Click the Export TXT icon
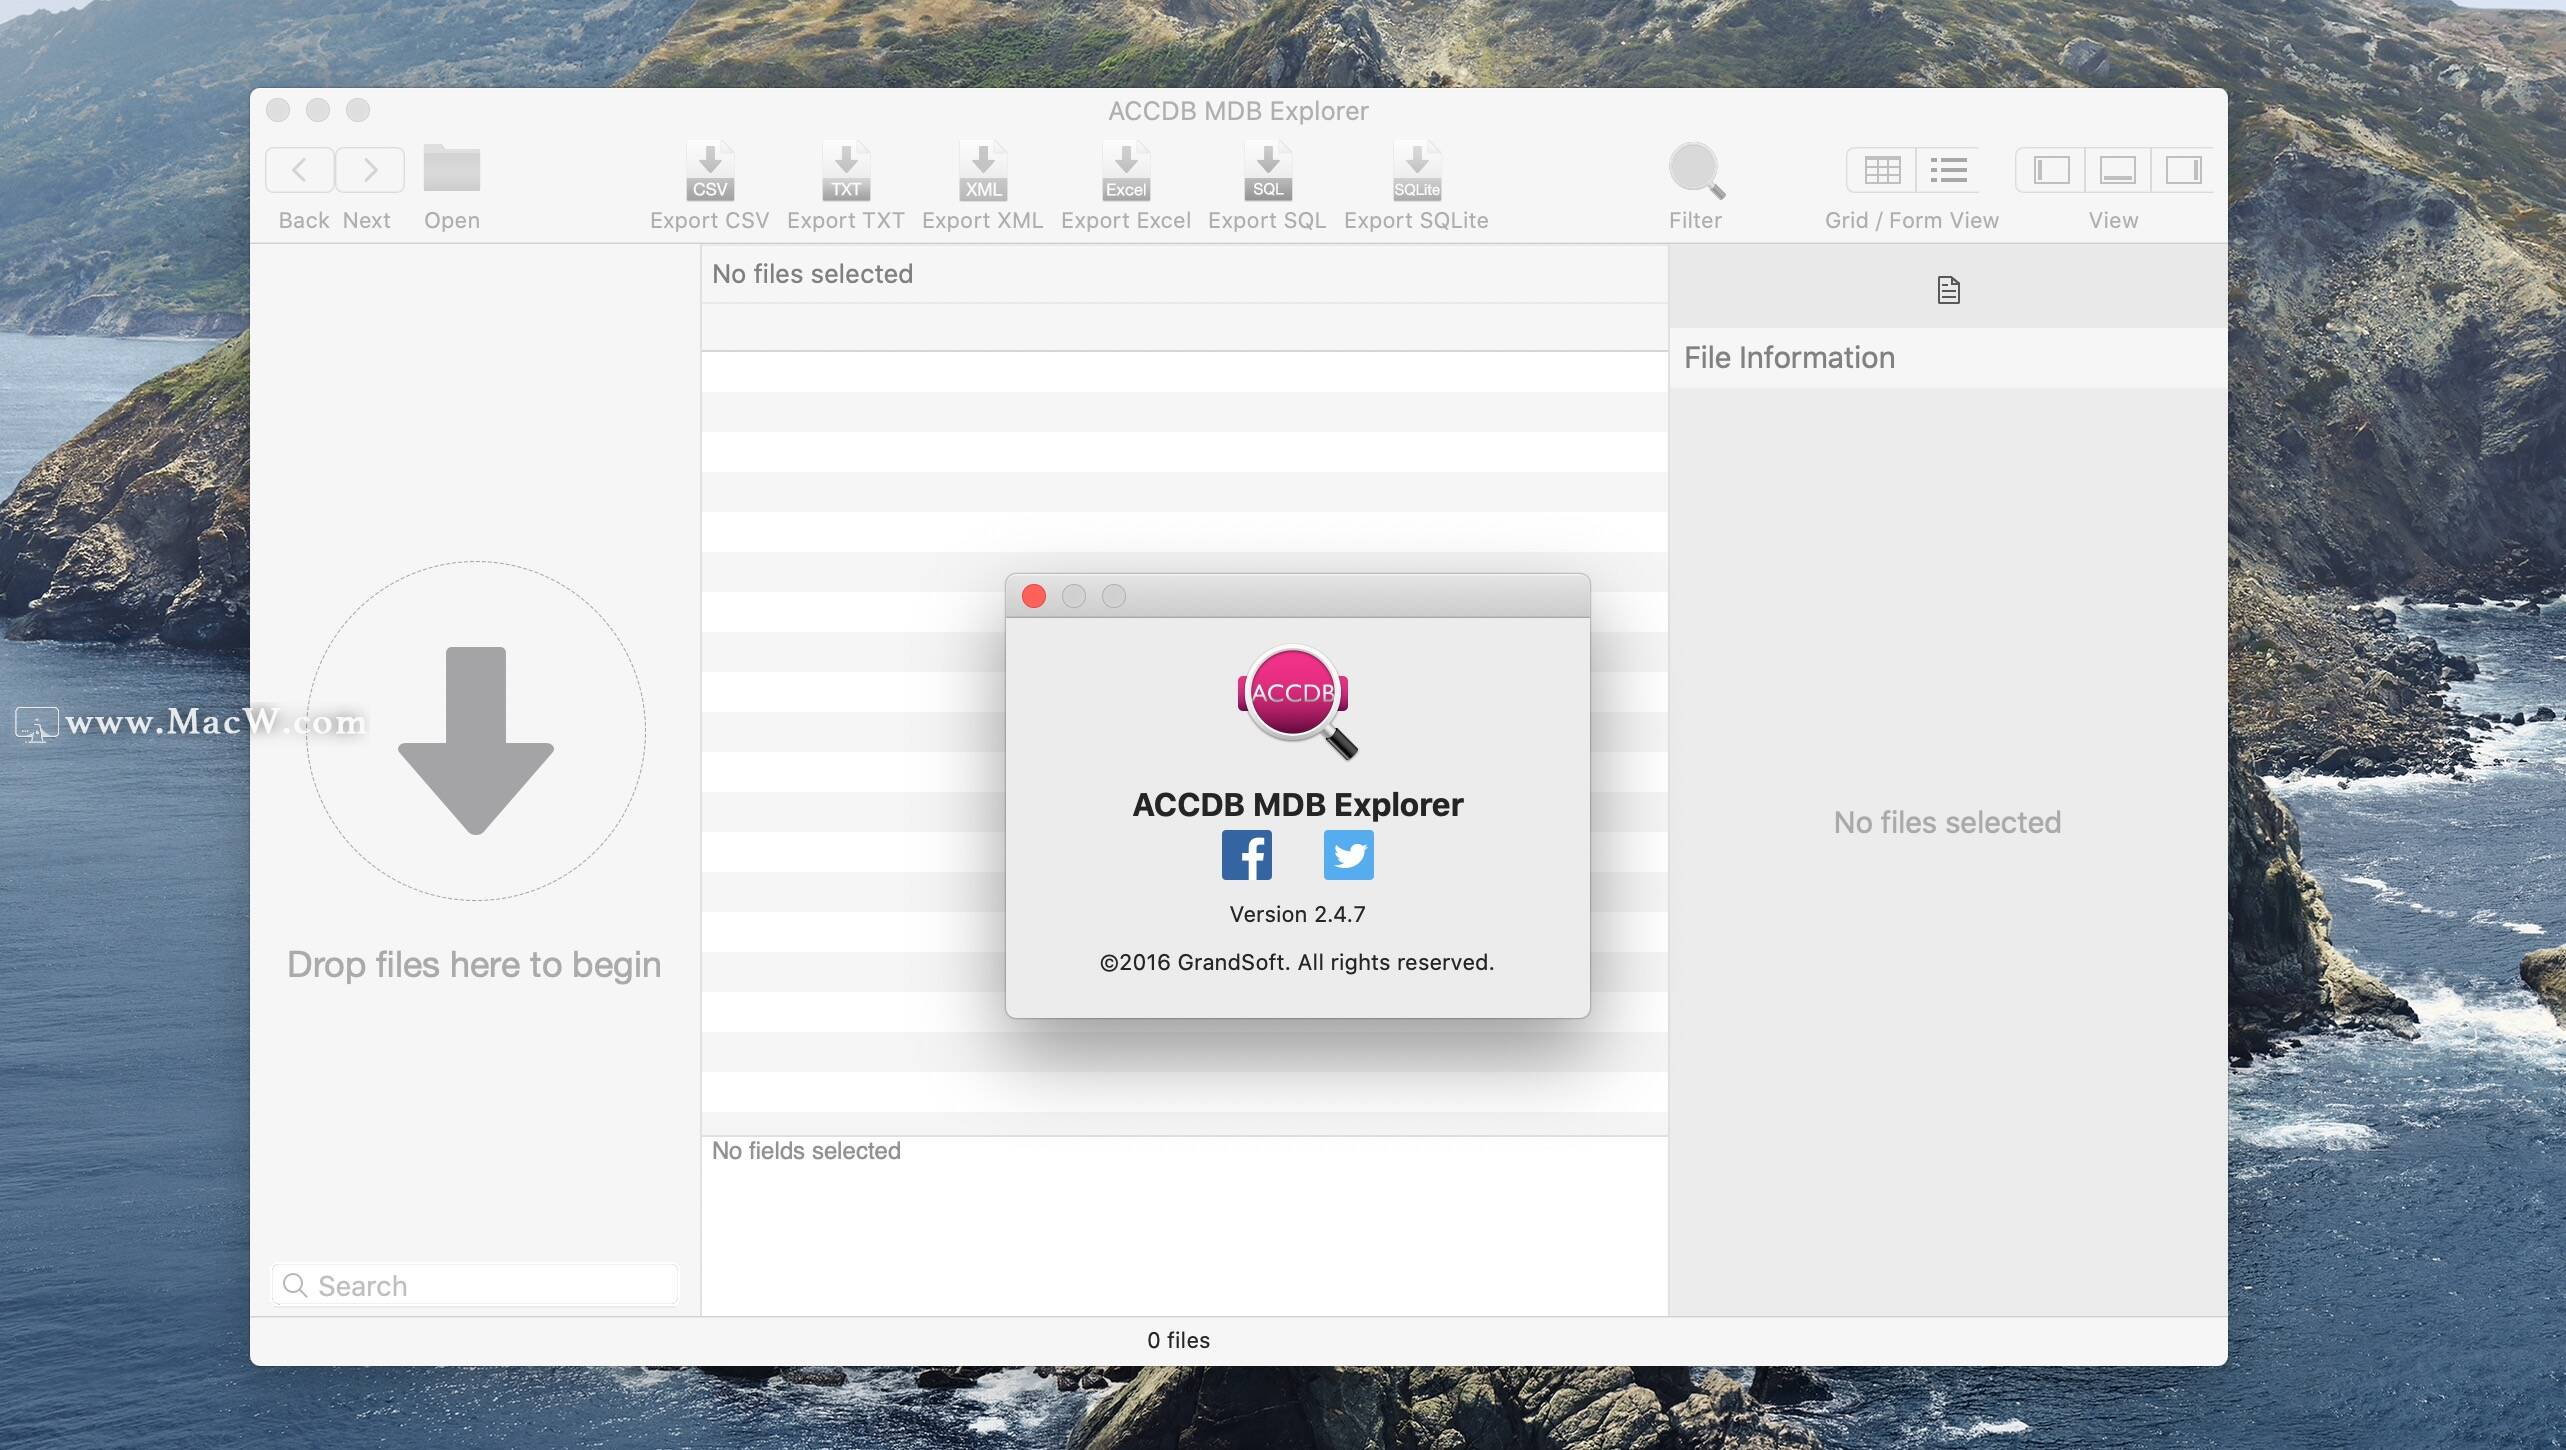This screenshot has height=1450, width=2566. click(846, 171)
